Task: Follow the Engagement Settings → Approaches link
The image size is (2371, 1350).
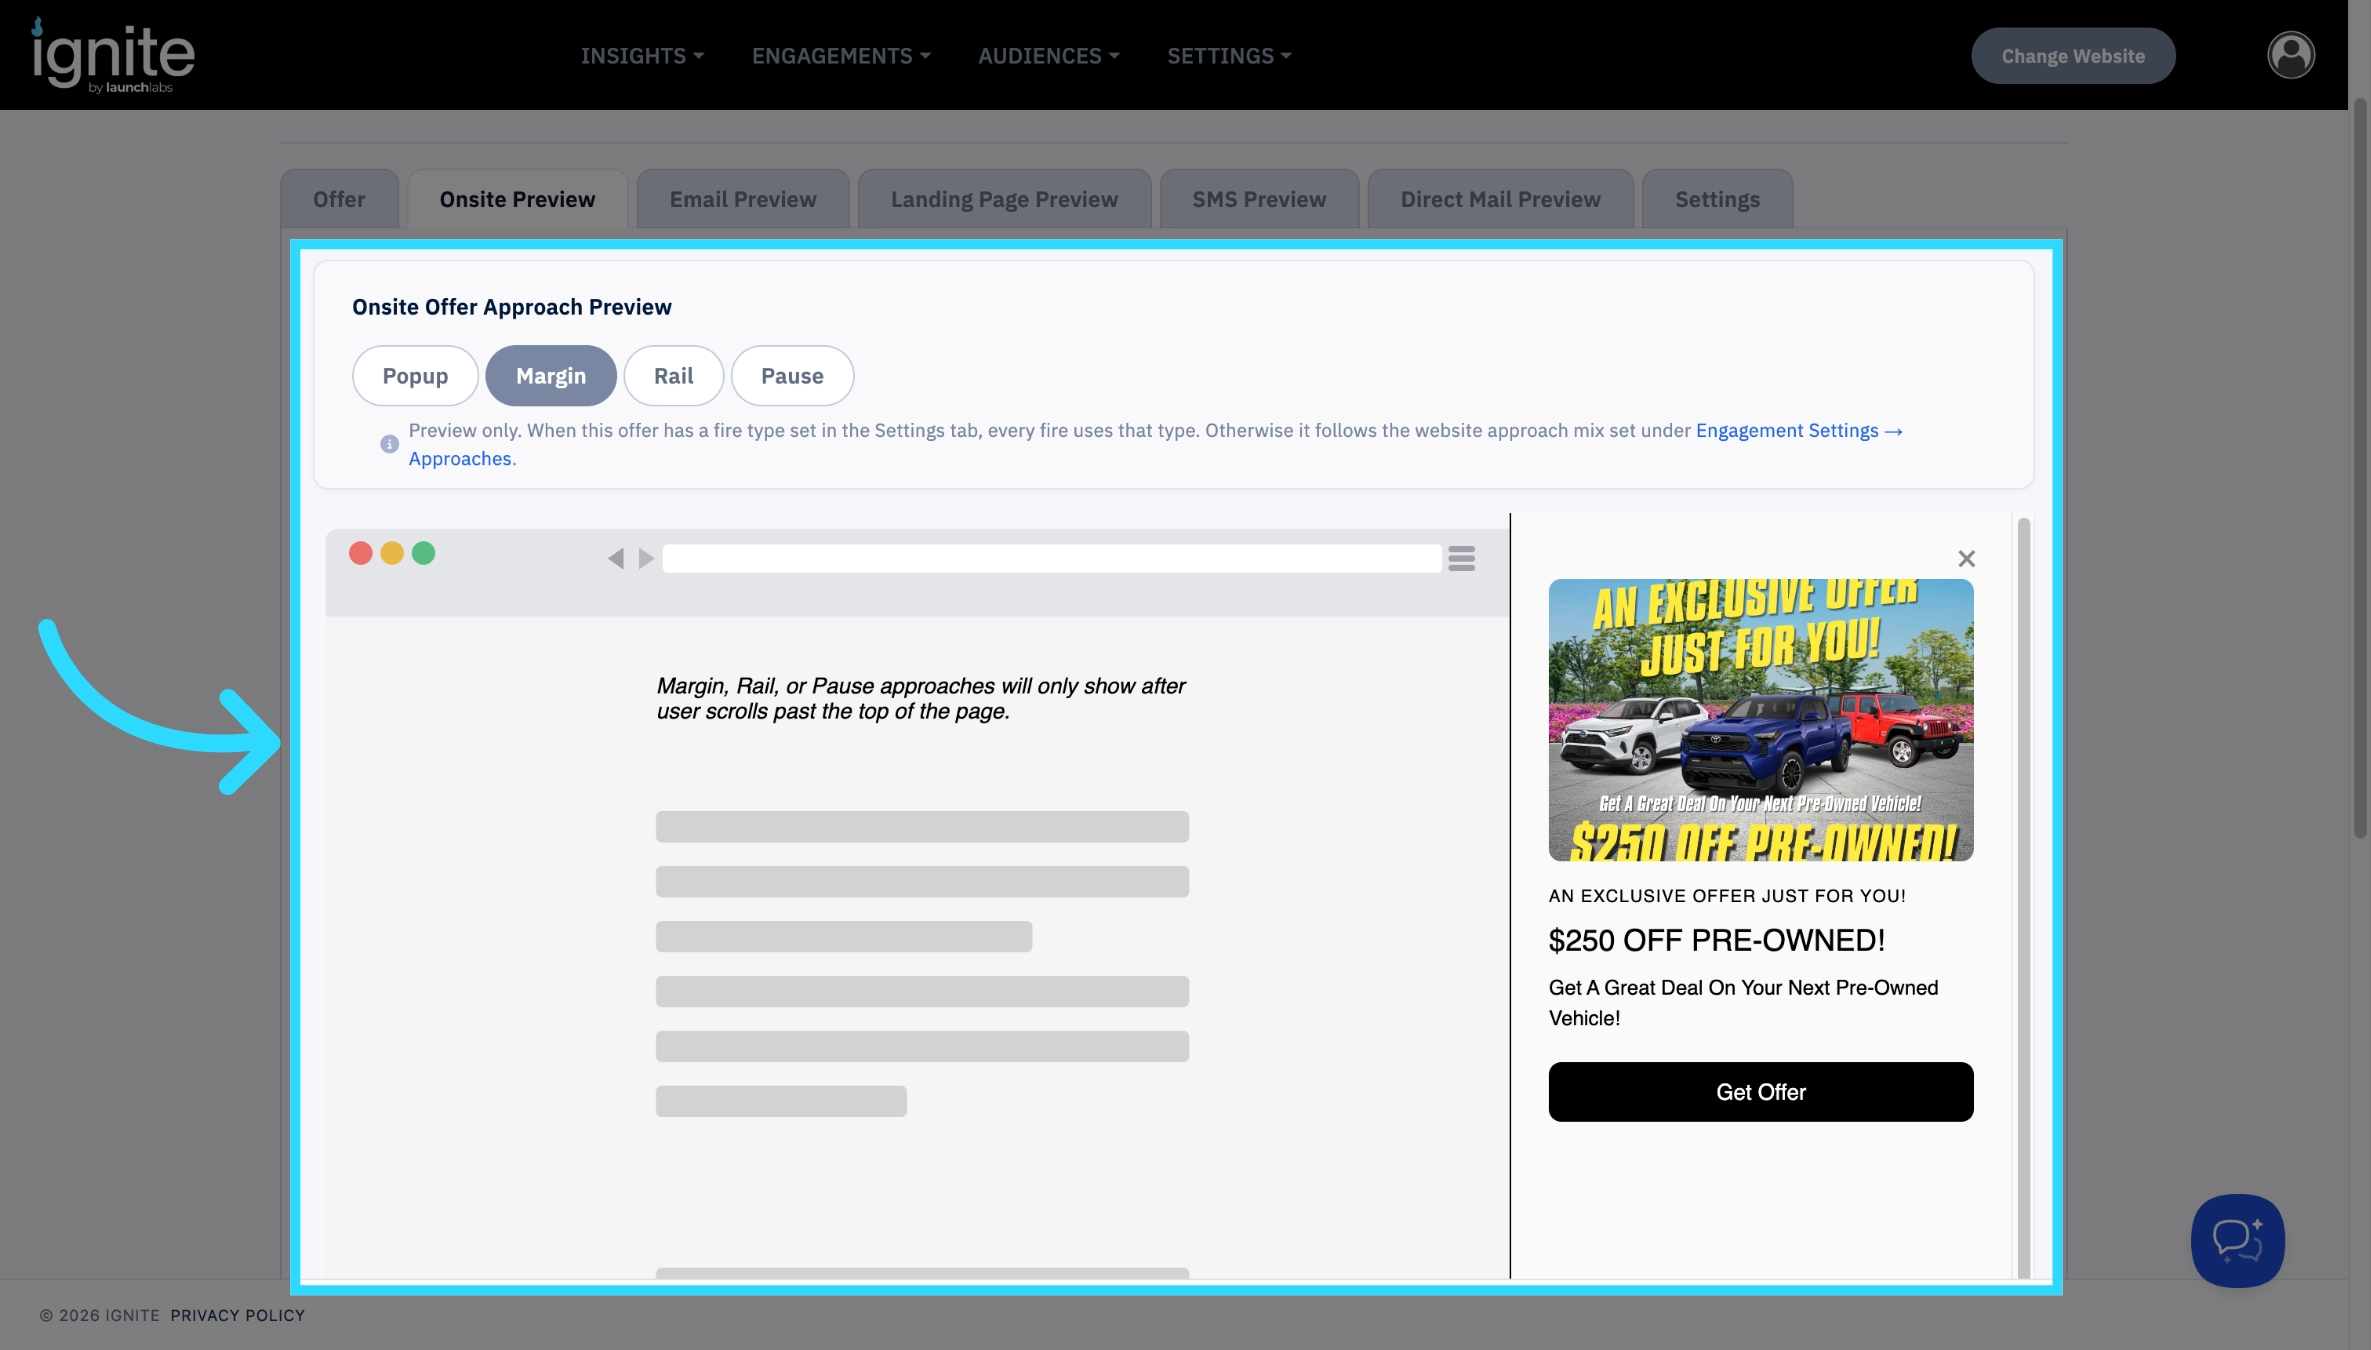Action: click(1799, 431)
